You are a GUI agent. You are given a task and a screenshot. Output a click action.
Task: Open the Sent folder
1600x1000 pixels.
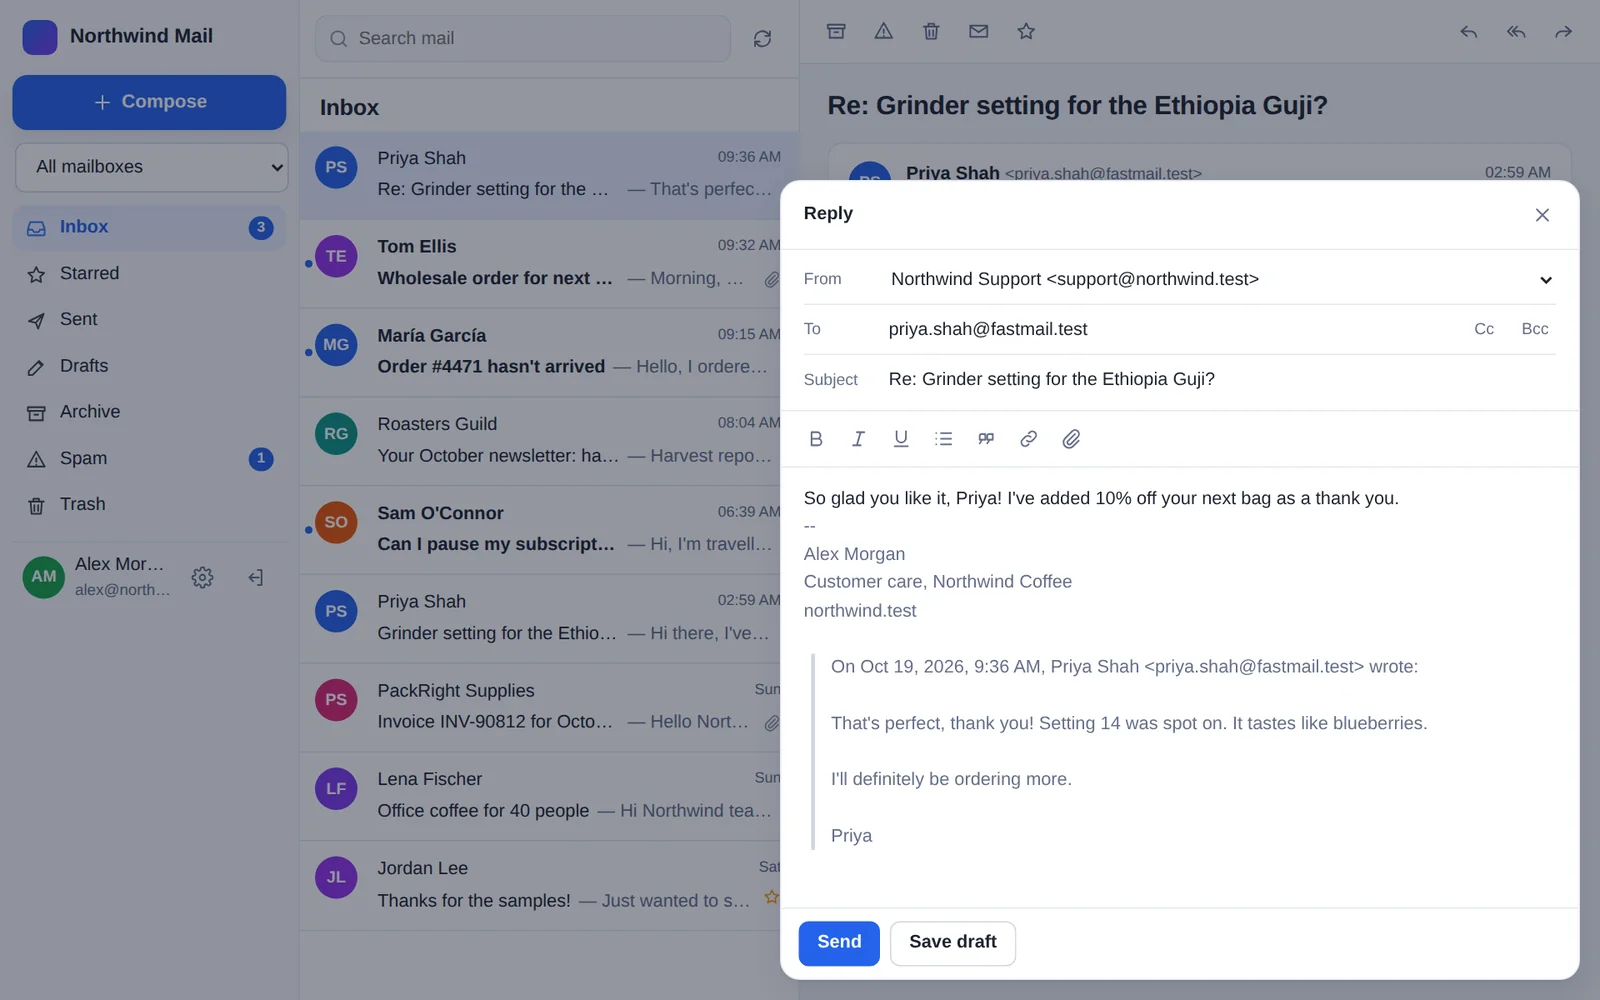point(149,320)
